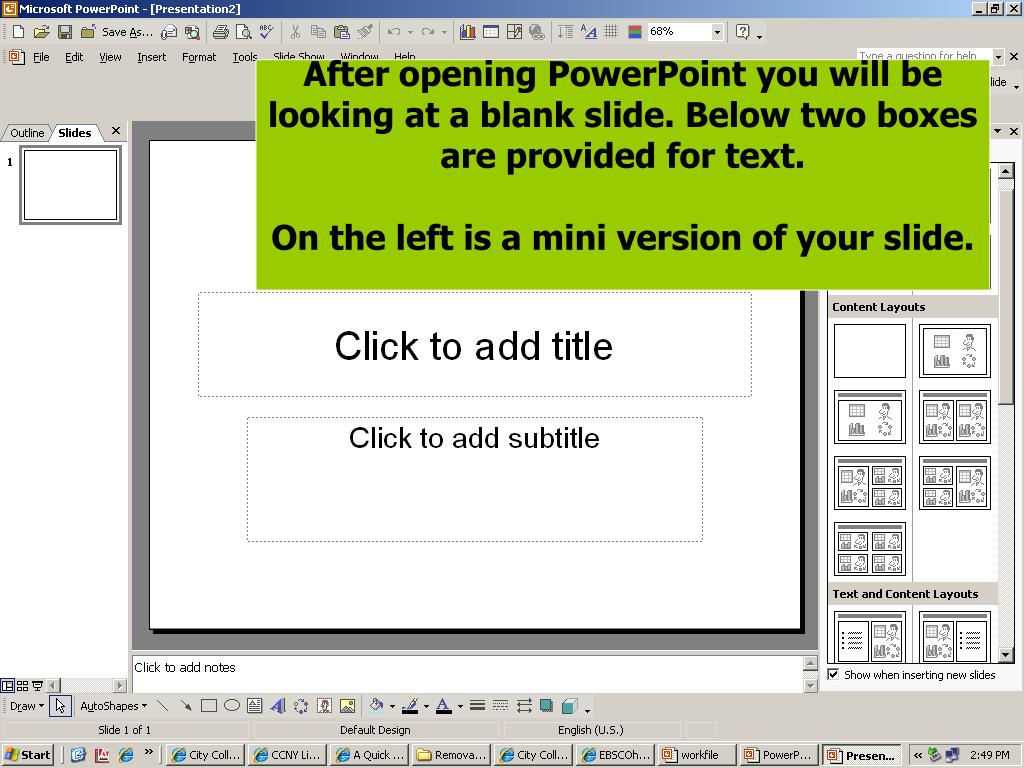Click the Save As toolbar button
Image resolution: width=1024 pixels, height=768 pixels.
(117, 31)
